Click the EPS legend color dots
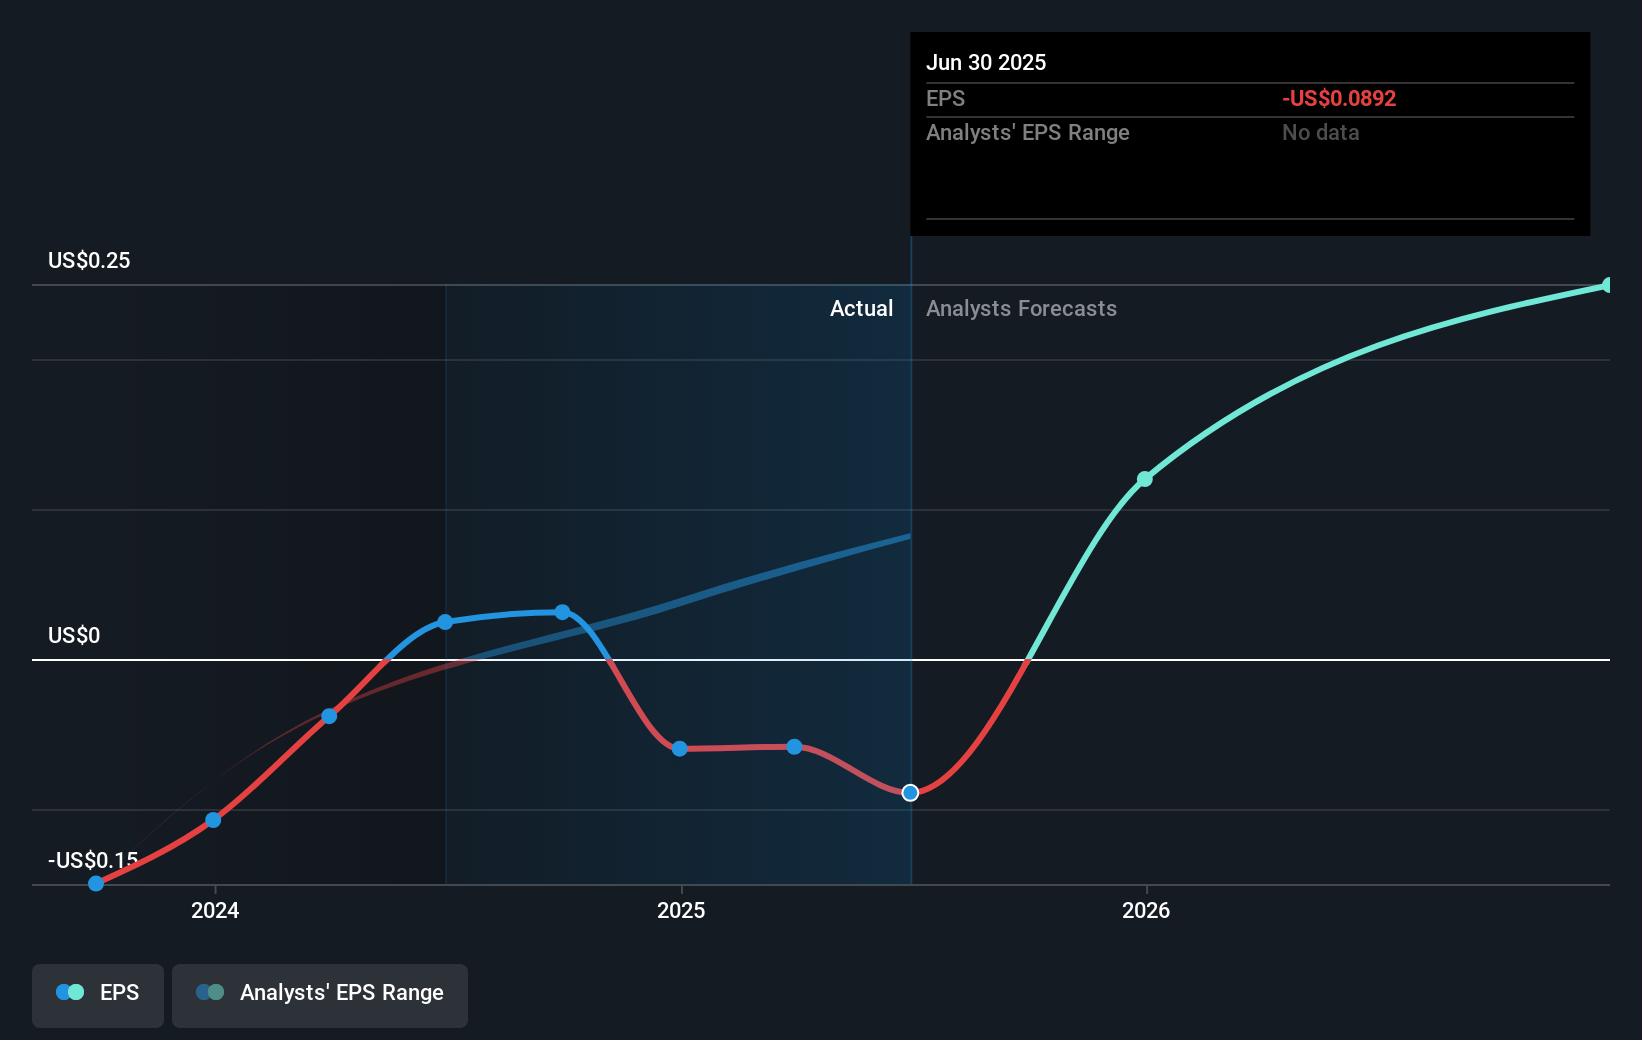 pyautogui.click(x=70, y=992)
